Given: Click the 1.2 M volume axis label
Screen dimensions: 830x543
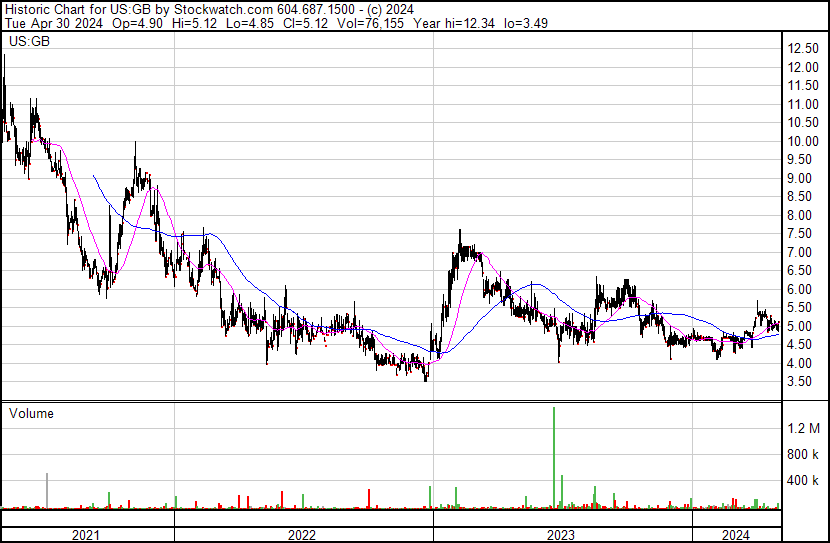Looking at the screenshot, I should tap(803, 428).
